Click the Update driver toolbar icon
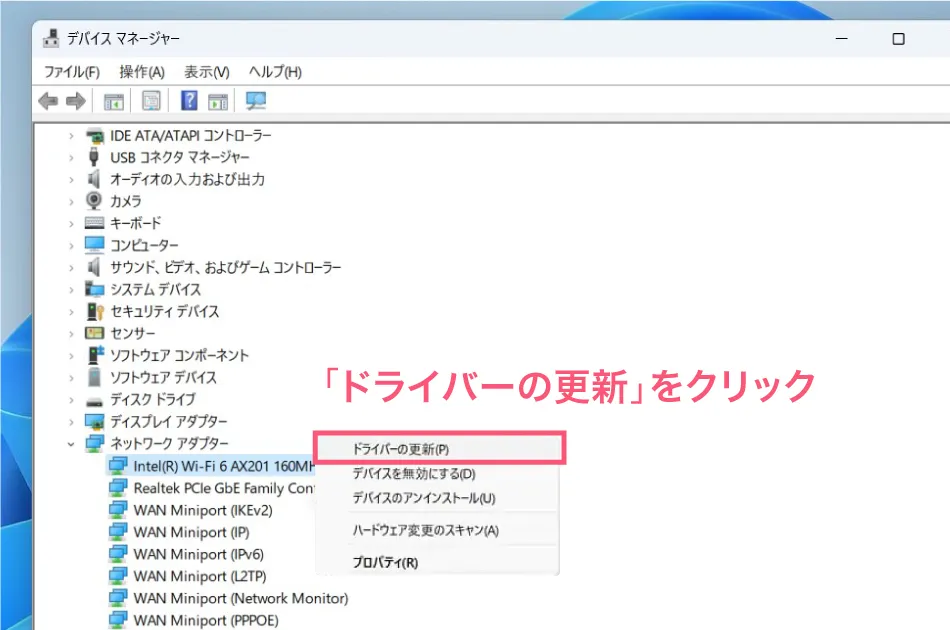This screenshot has width=950, height=630. [x=216, y=100]
